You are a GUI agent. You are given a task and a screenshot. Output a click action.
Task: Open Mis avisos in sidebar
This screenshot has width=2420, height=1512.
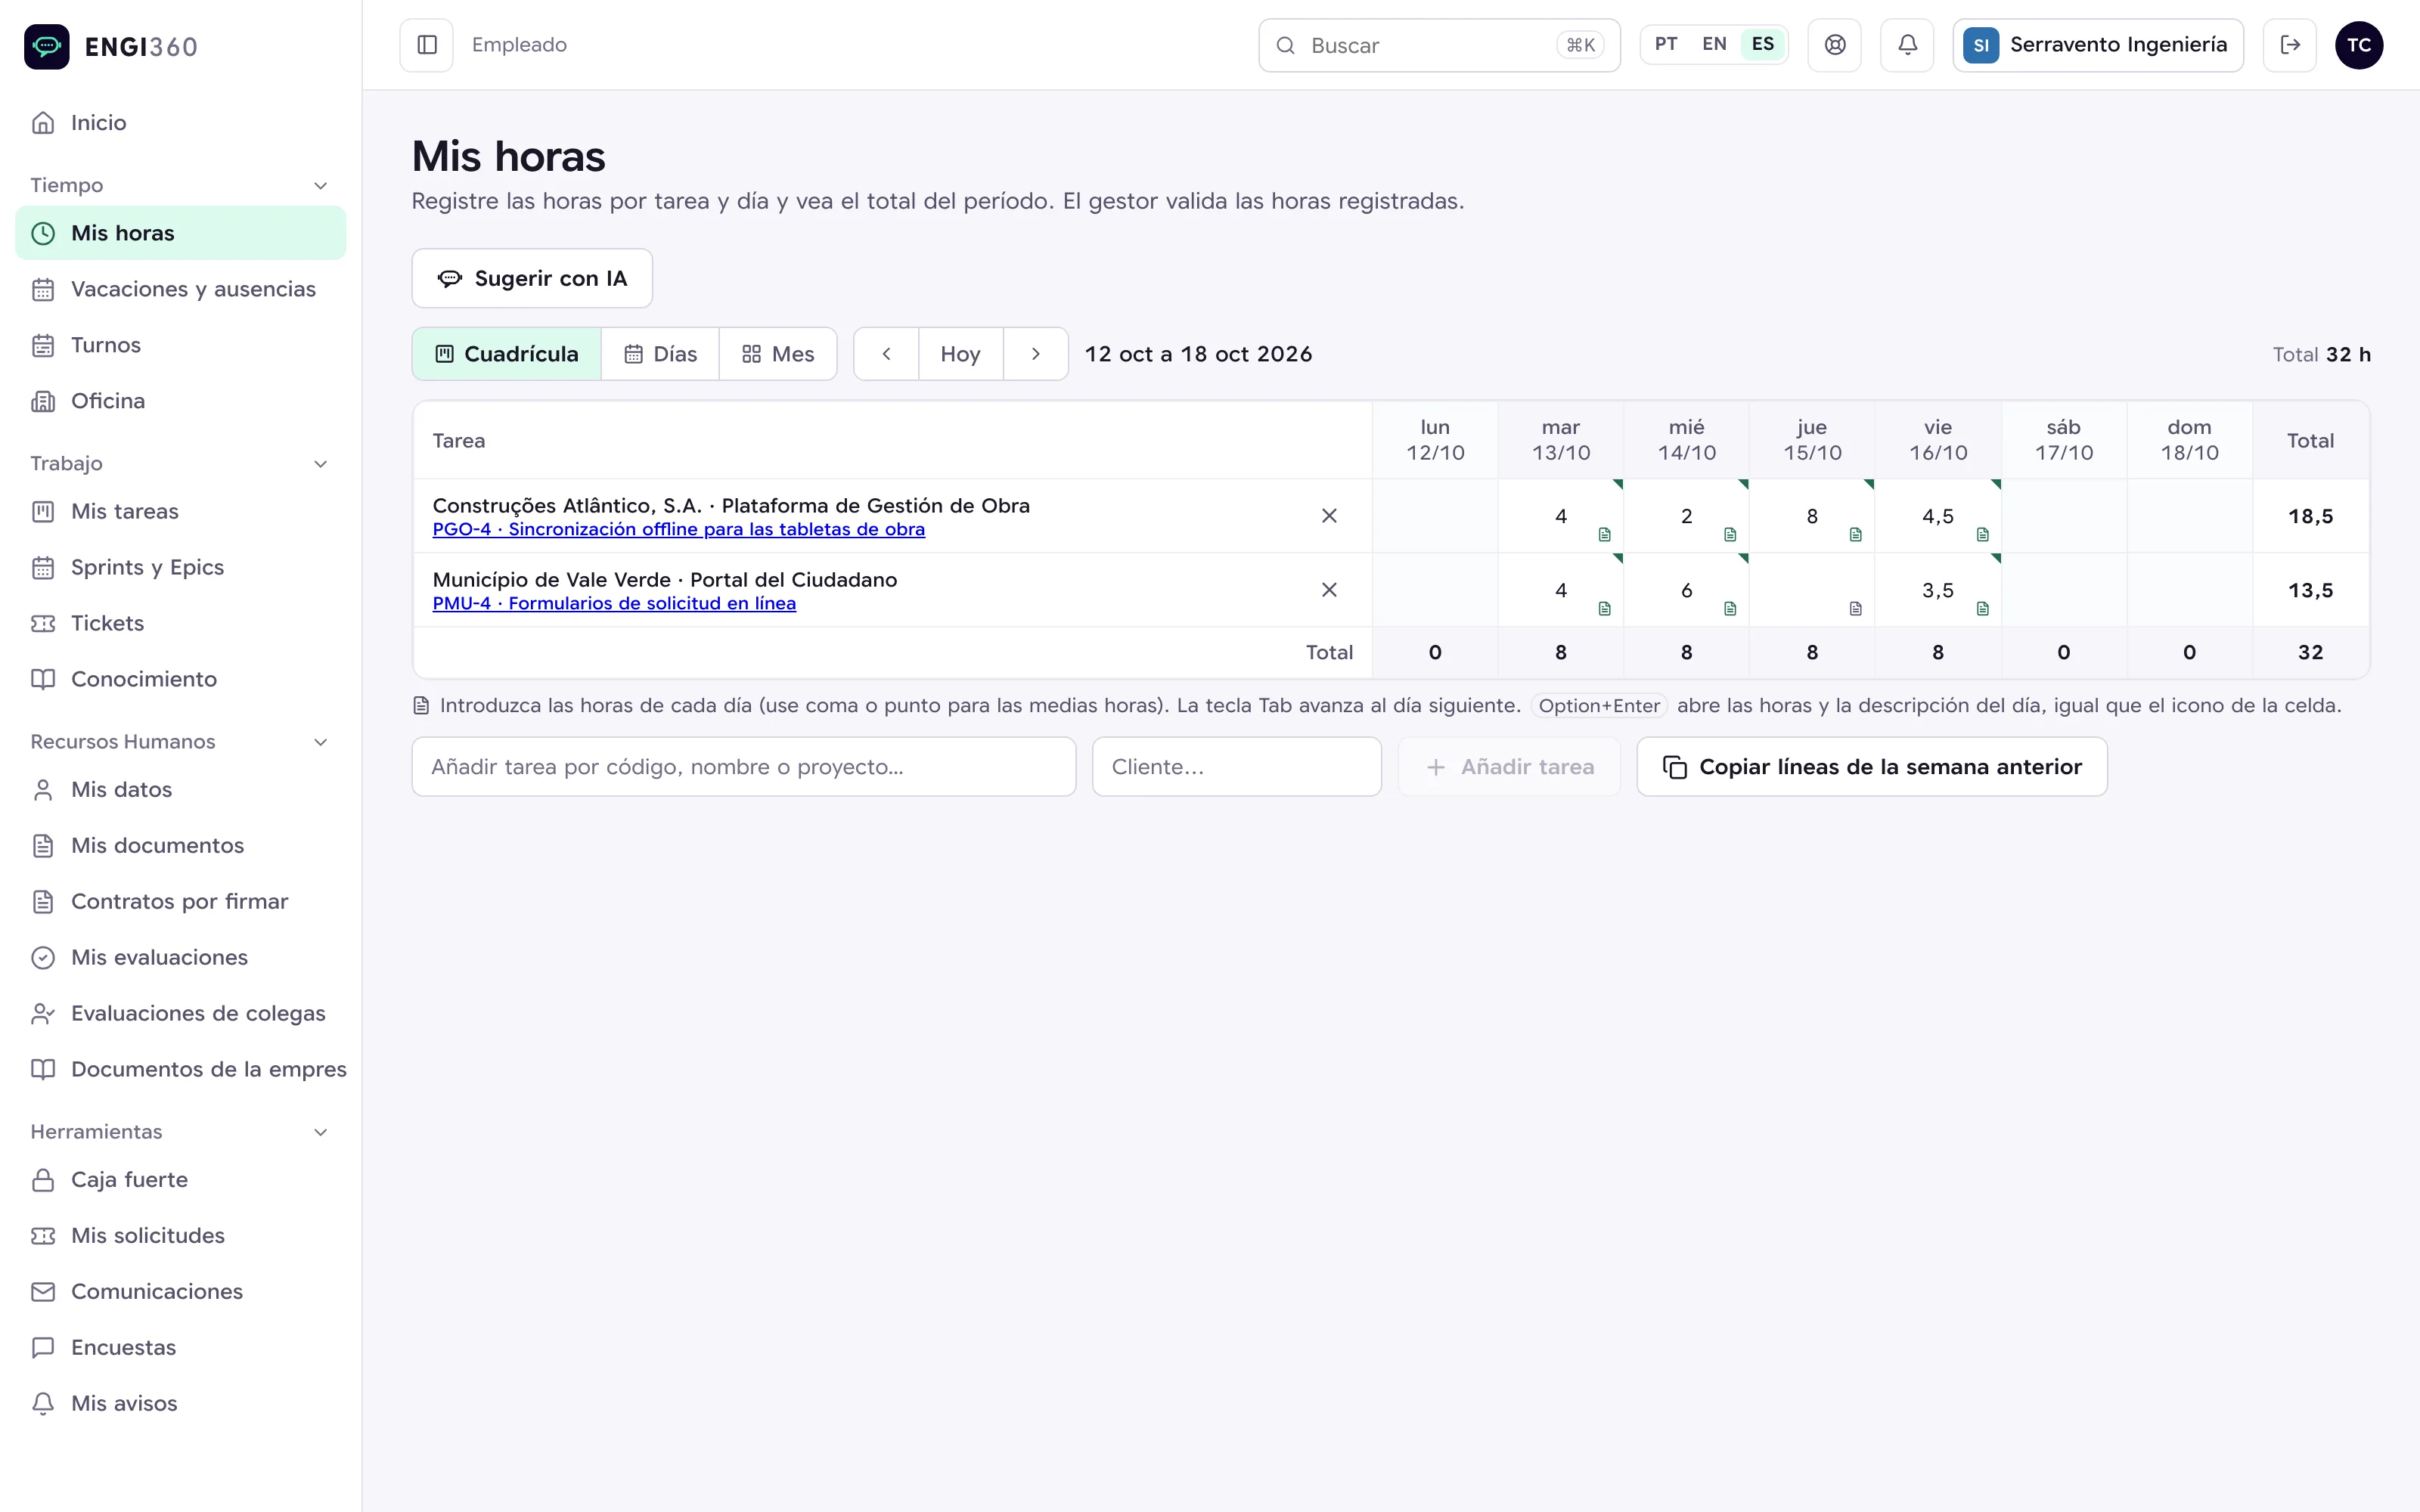(181, 1404)
